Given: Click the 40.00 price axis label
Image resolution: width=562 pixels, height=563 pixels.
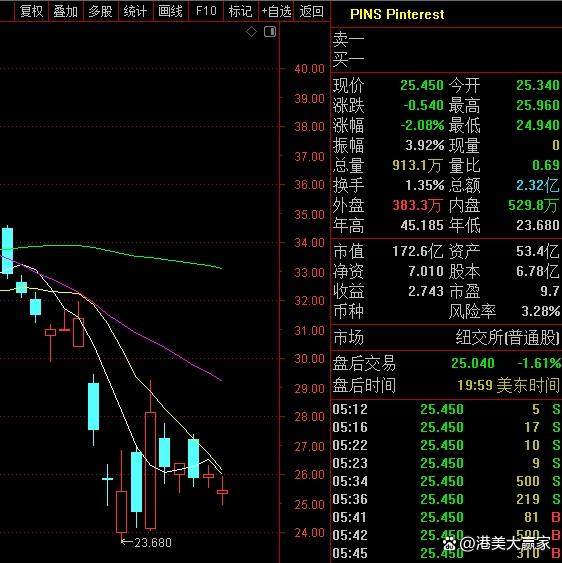Looking at the screenshot, I should (309, 69).
